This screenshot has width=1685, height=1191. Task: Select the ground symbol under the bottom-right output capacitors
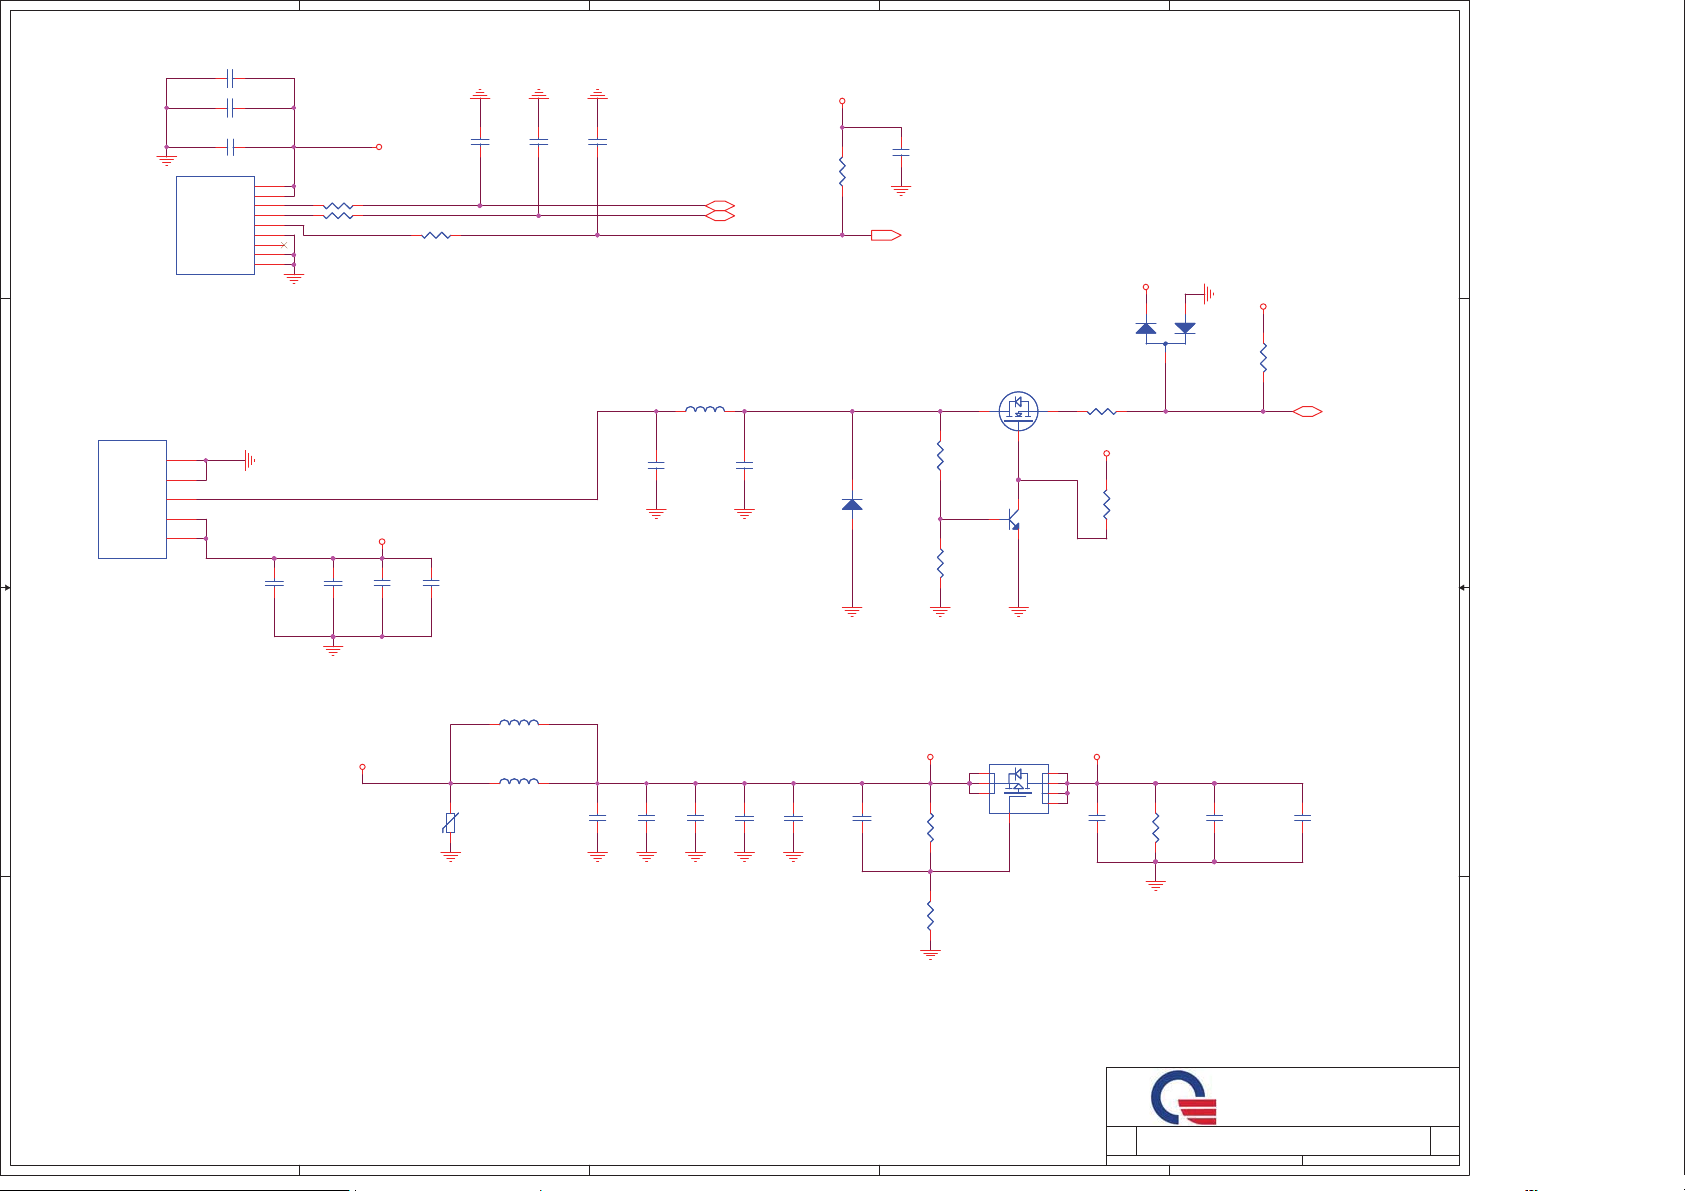[x=1156, y=885]
